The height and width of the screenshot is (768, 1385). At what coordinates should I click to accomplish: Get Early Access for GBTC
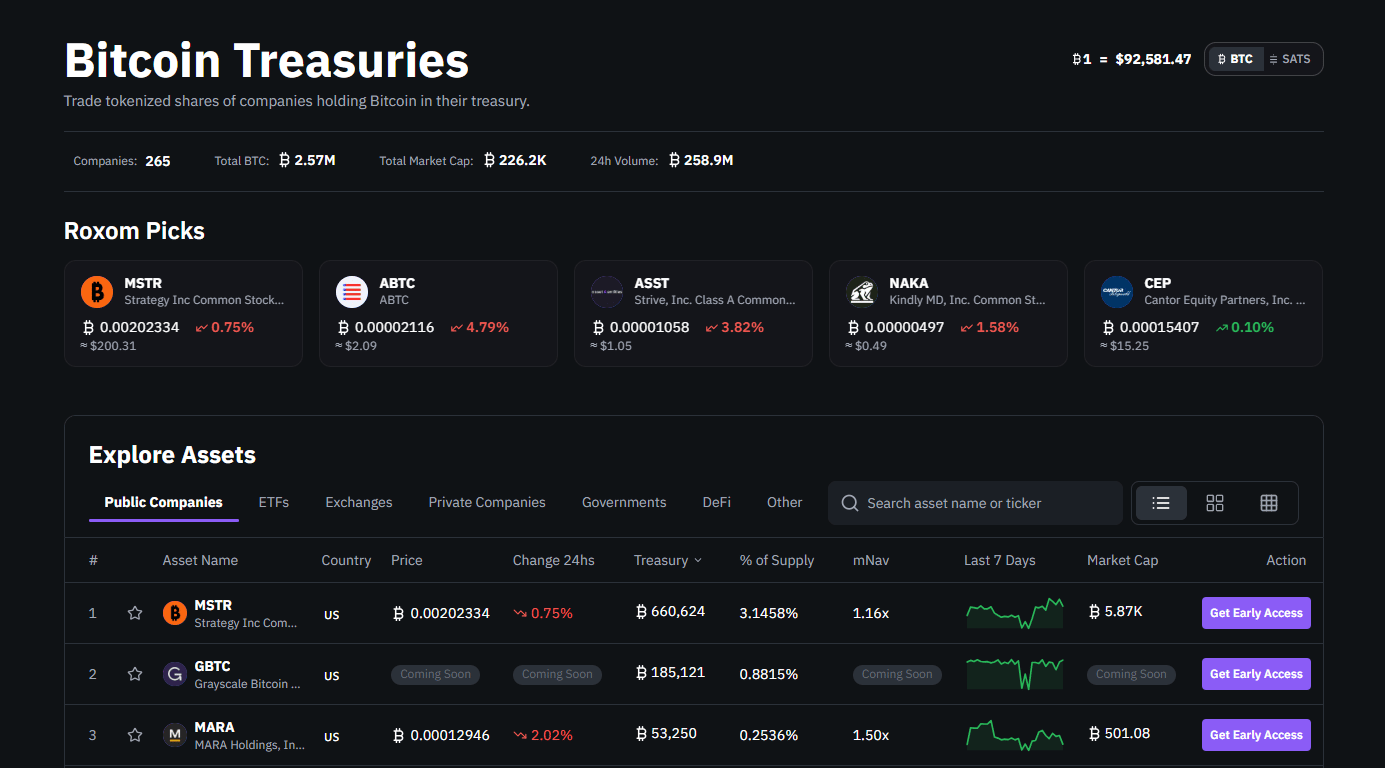(1256, 674)
